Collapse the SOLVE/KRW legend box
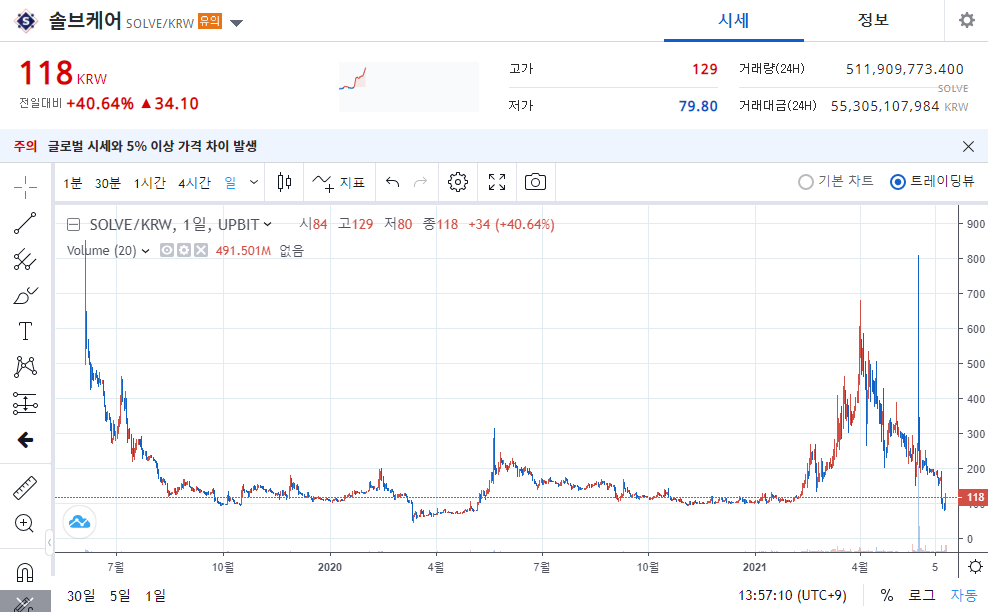This screenshot has height=612, width=988. pyautogui.click(x=74, y=224)
